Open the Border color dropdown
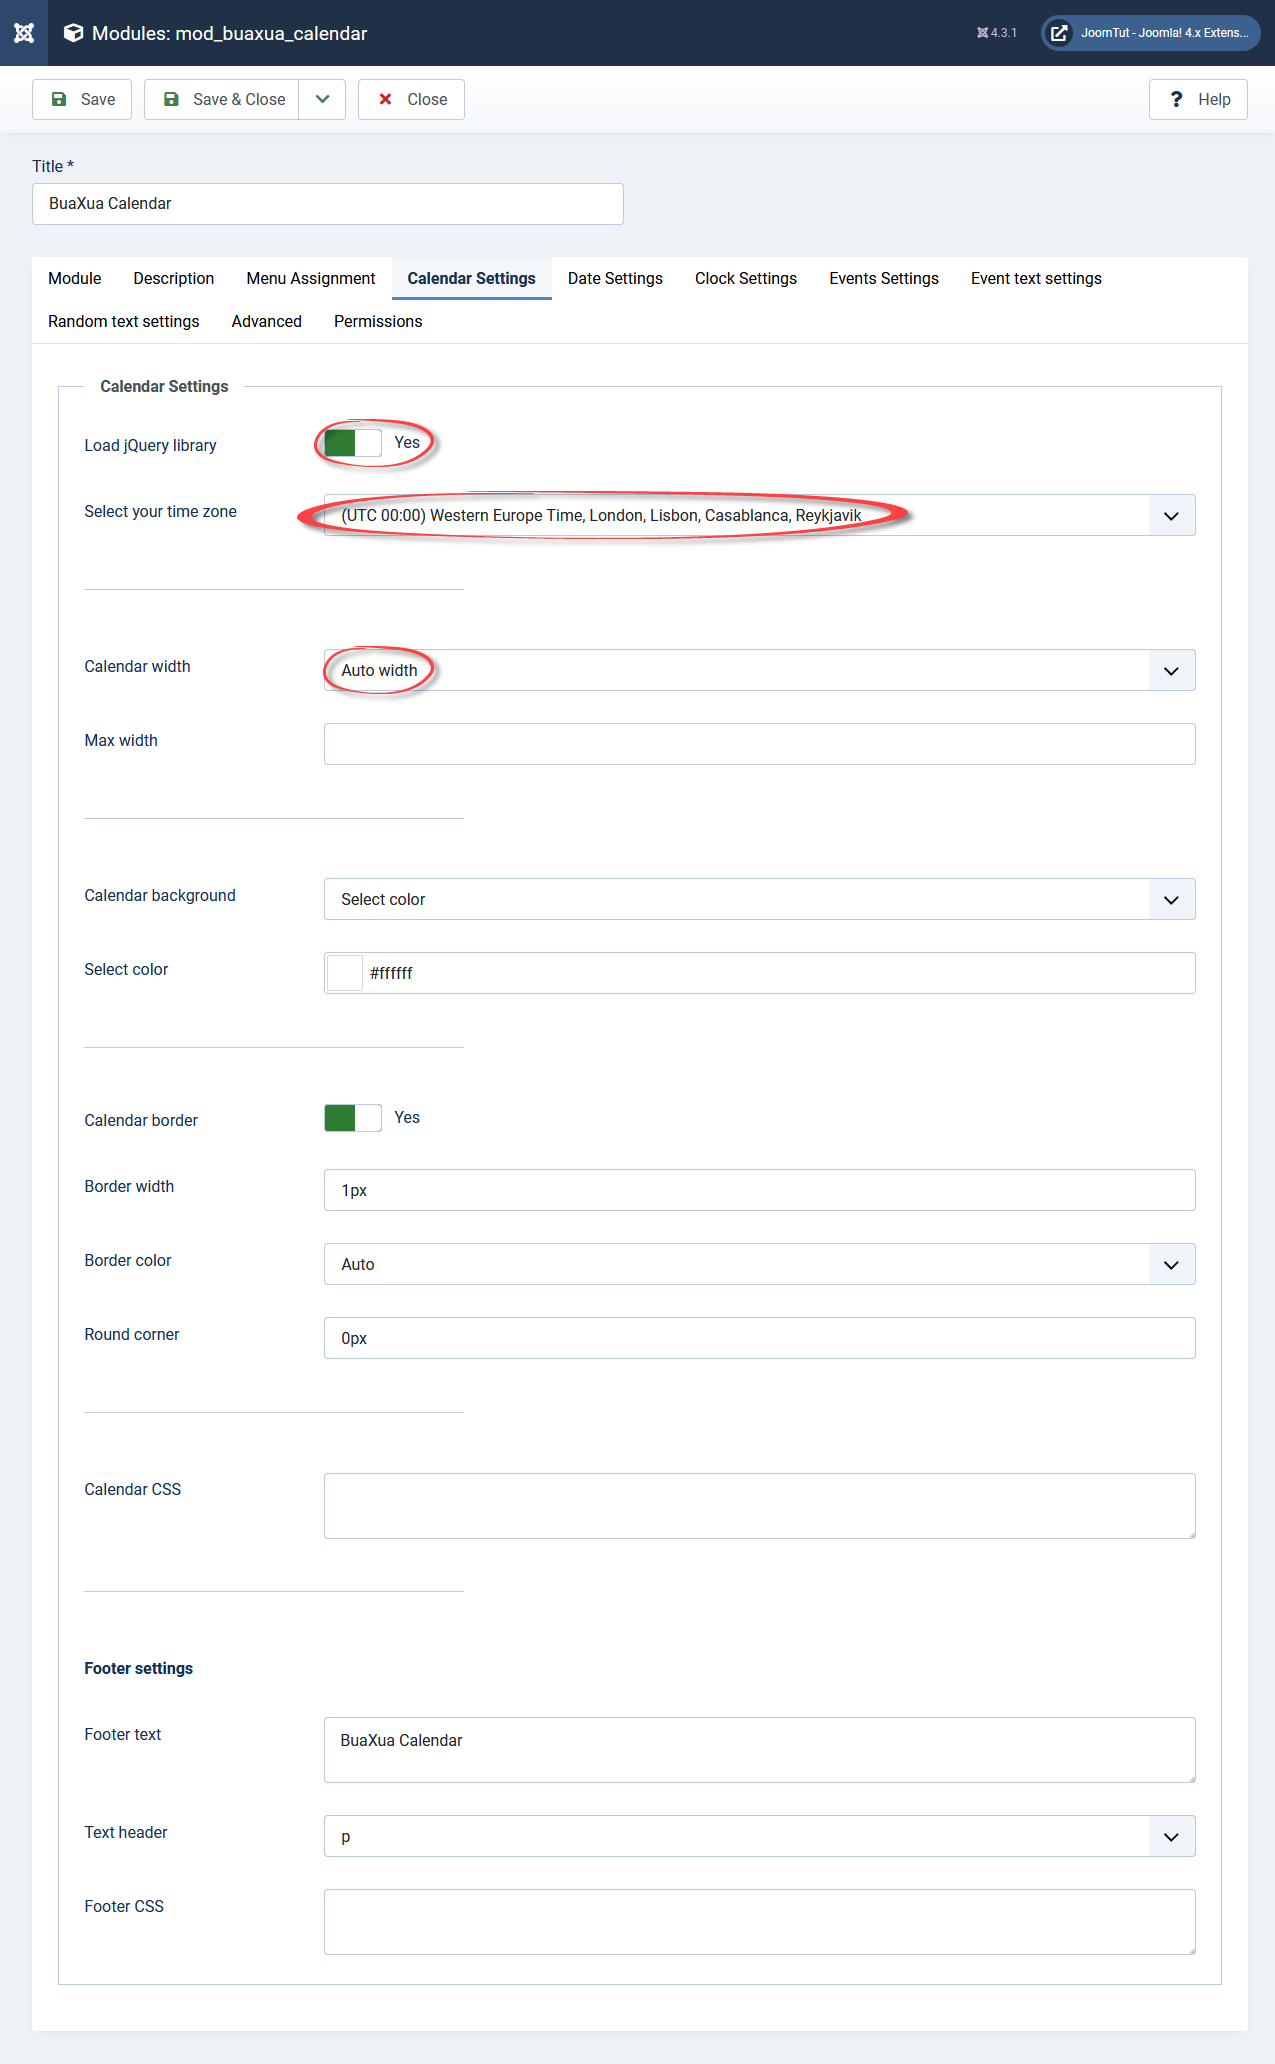1275x2064 pixels. [x=760, y=1264]
